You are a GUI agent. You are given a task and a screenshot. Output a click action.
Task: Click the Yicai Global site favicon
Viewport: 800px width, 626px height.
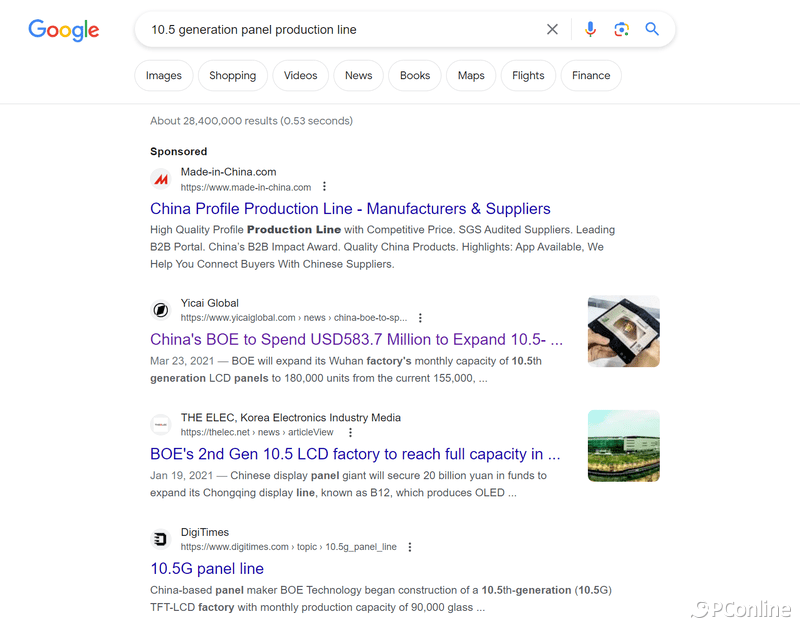tap(161, 310)
